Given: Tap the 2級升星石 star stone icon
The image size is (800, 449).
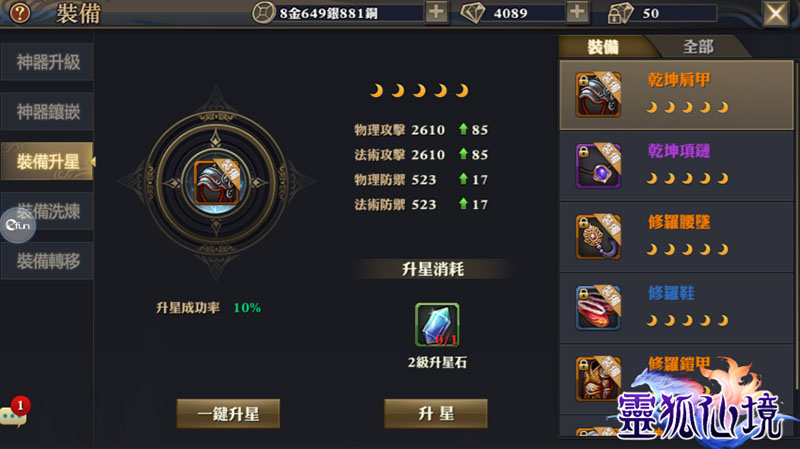Looking at the screenshot, I should coord(437,325).
